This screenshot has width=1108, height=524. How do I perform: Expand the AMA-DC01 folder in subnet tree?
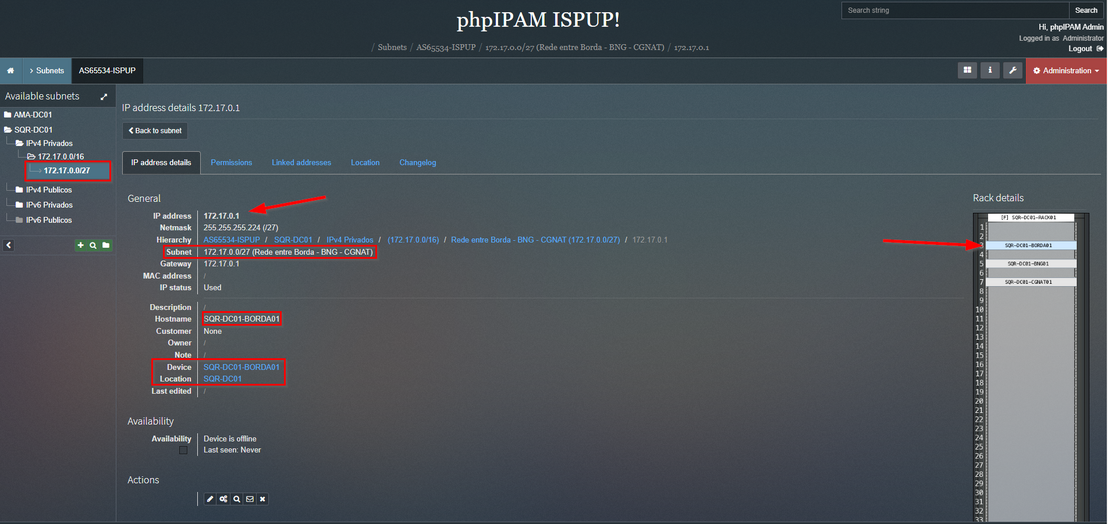tap(33, 114)
